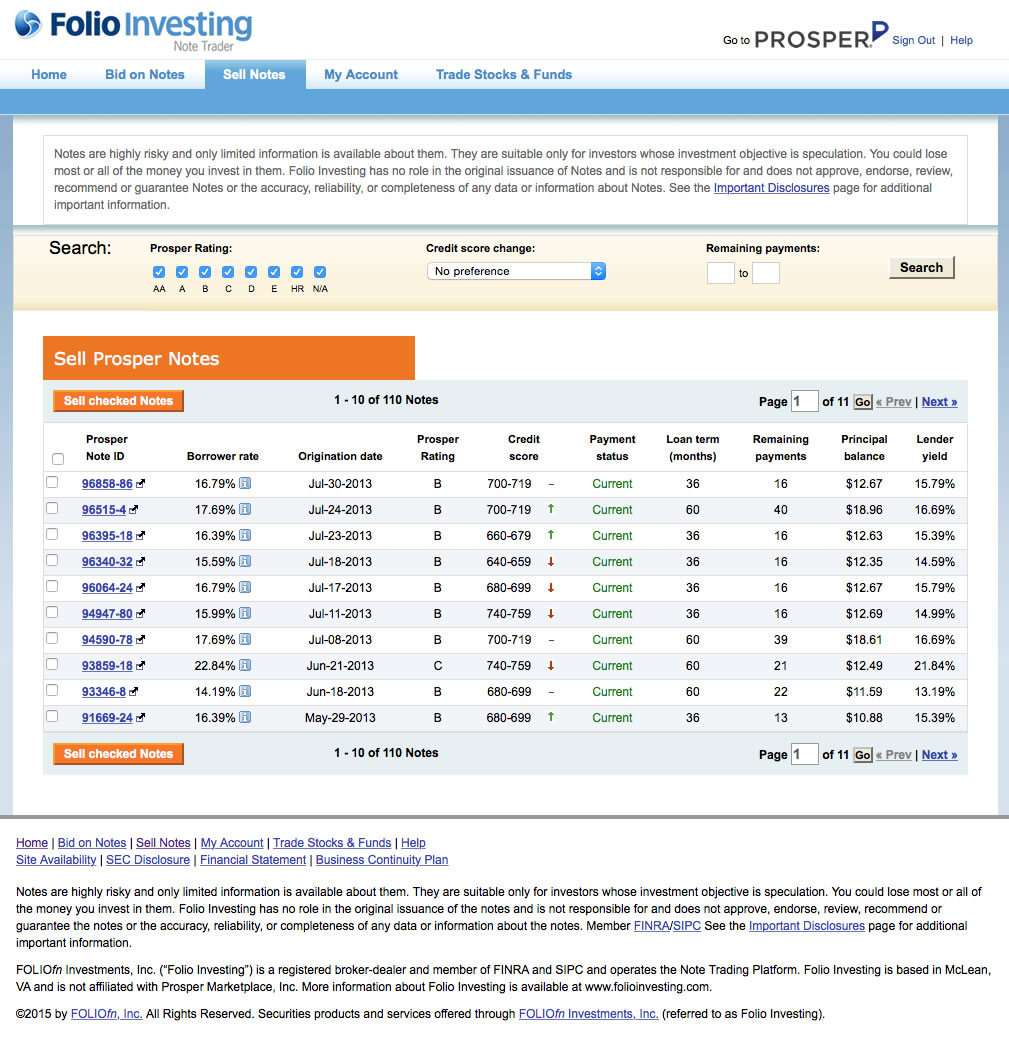Open Important Disclosures link in top notice
Viewport: 1009px width, 1040px height.
point(772,188)
